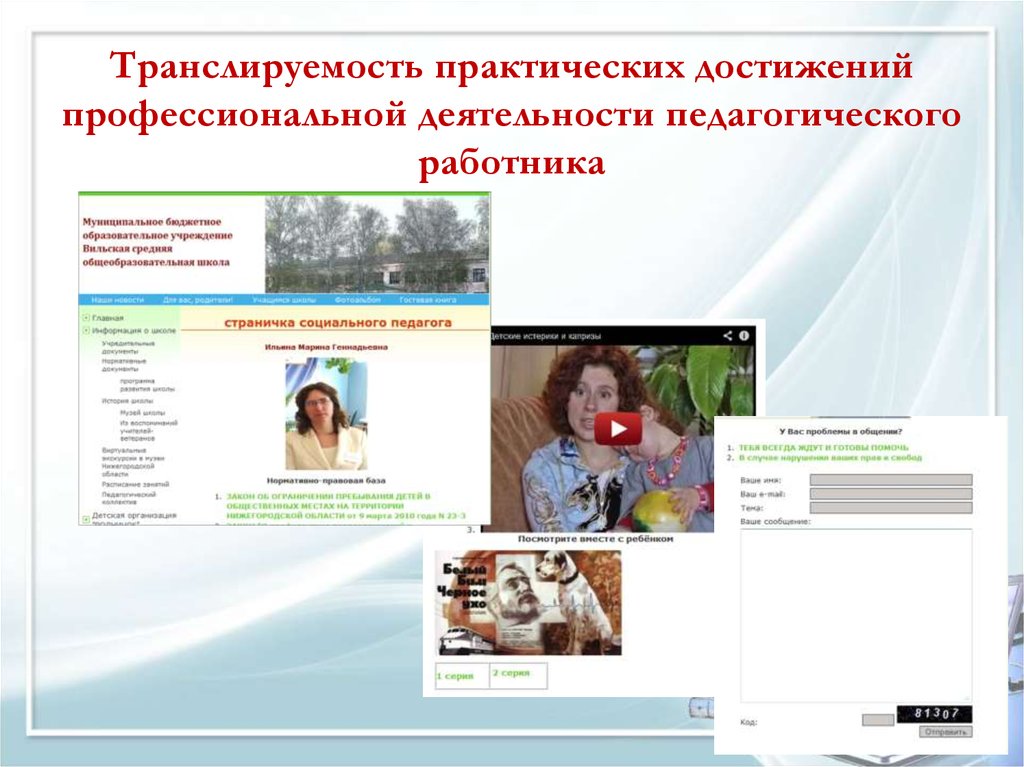Expand the 'Информация о школе' section
This screenshot has width=1024, height=767.
(86, 330)
